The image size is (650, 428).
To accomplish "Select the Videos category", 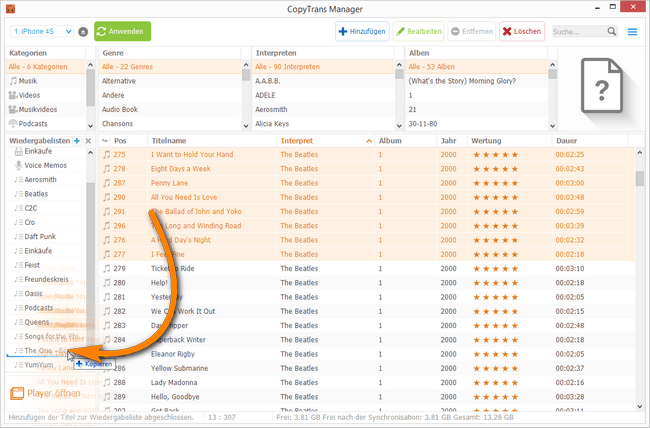I will pyautogui.click(x=46, y=95).
